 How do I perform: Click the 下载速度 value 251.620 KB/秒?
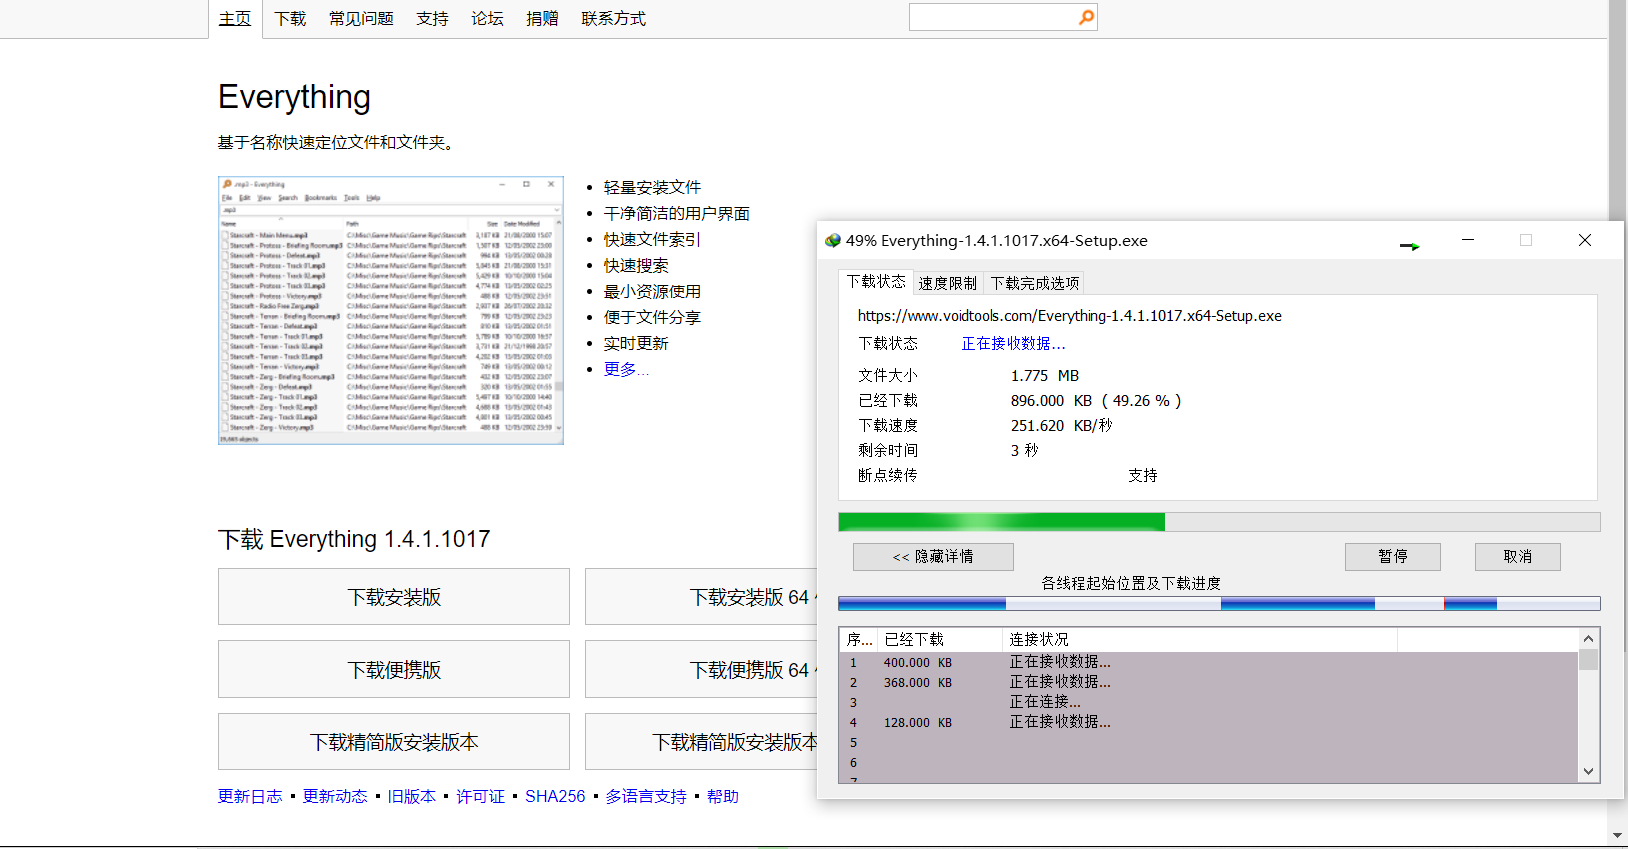(x=1061, y=425)
